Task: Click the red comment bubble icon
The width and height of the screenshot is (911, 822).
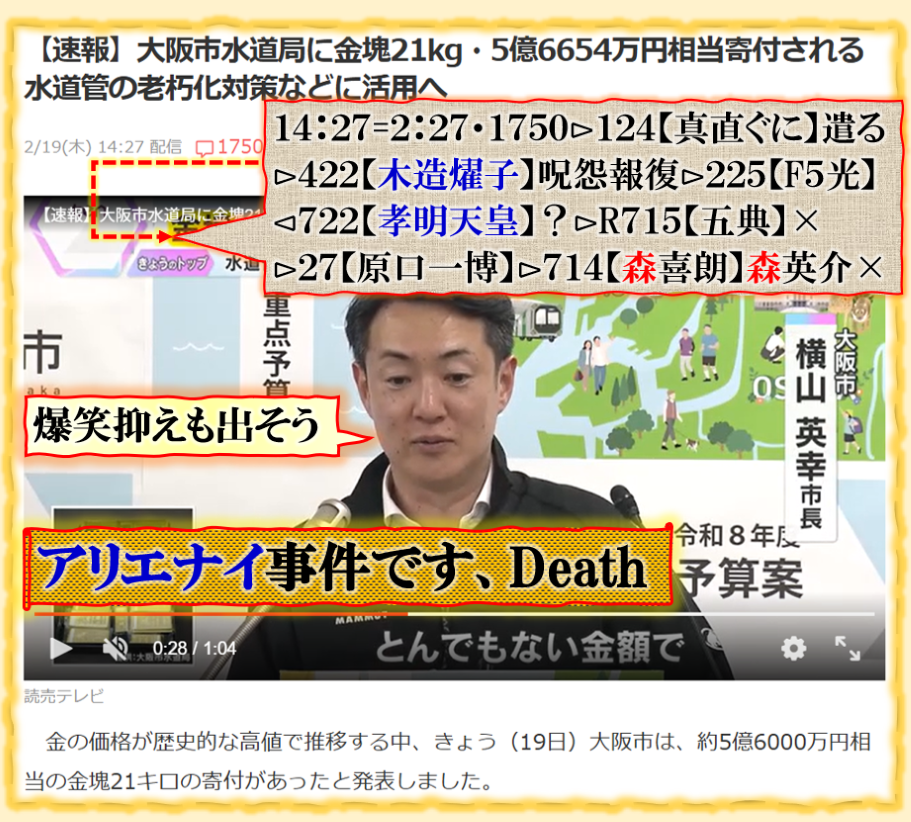Action: pos(204,148)
